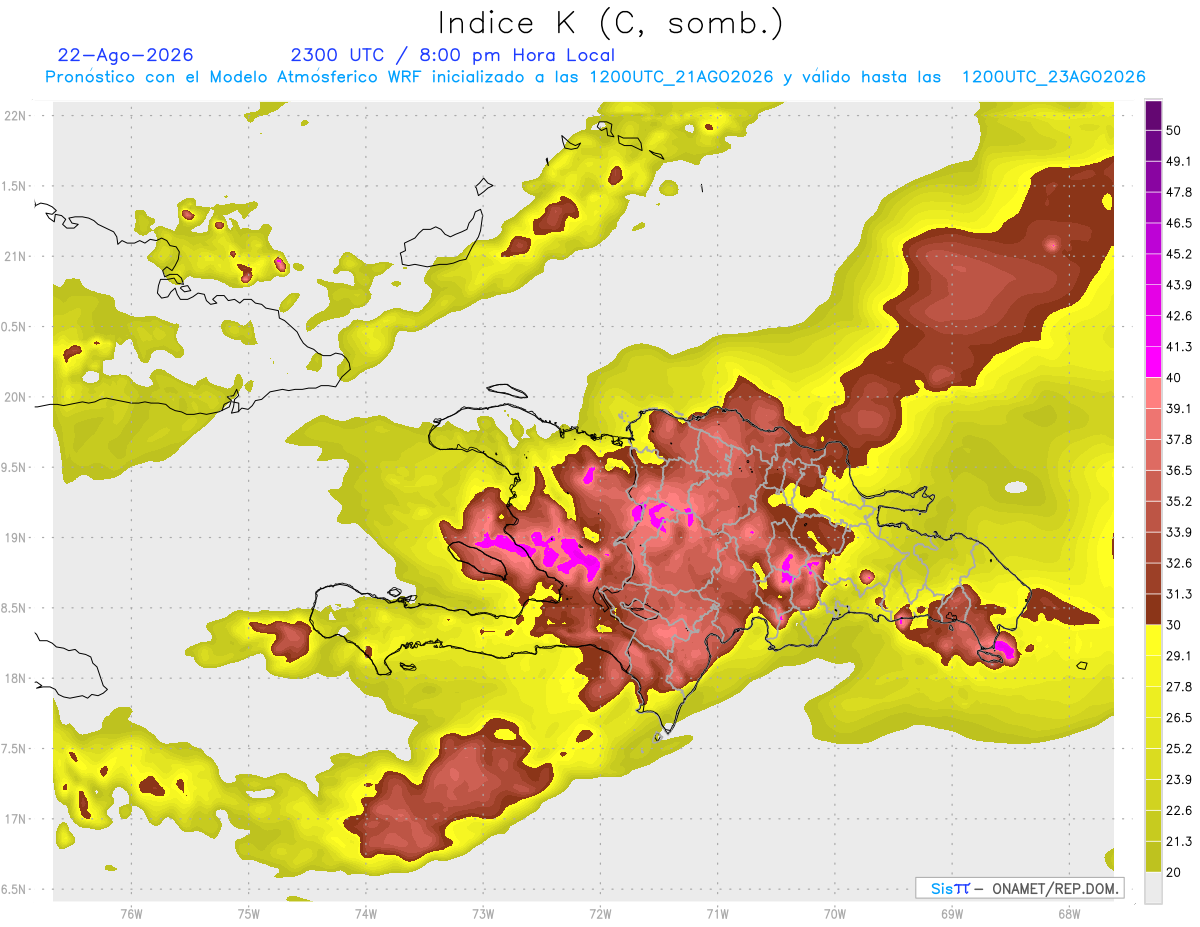Click the '2300 UTC / 8:00 pm Hora Local' time label
1200x927 pixels.
click(x=452, y=55)
